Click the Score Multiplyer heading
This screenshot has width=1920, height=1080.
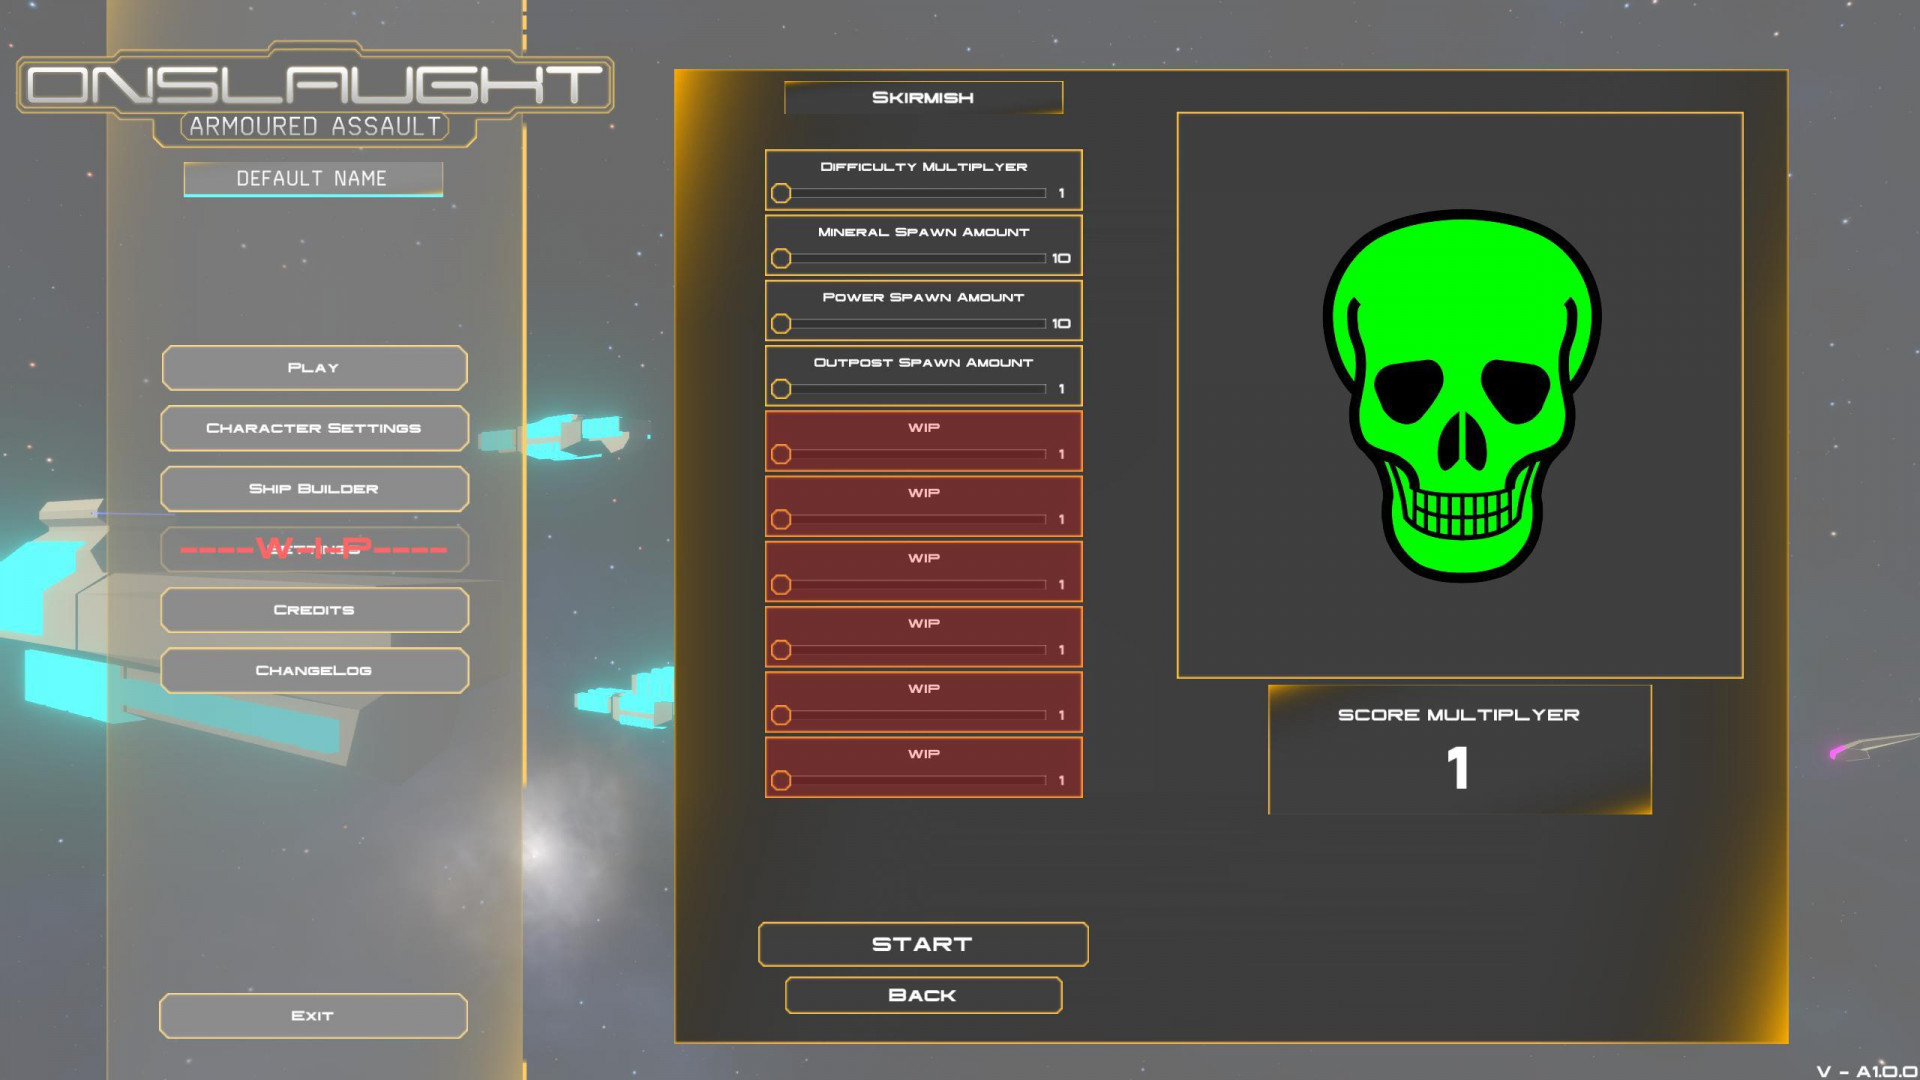(1459, 715)
